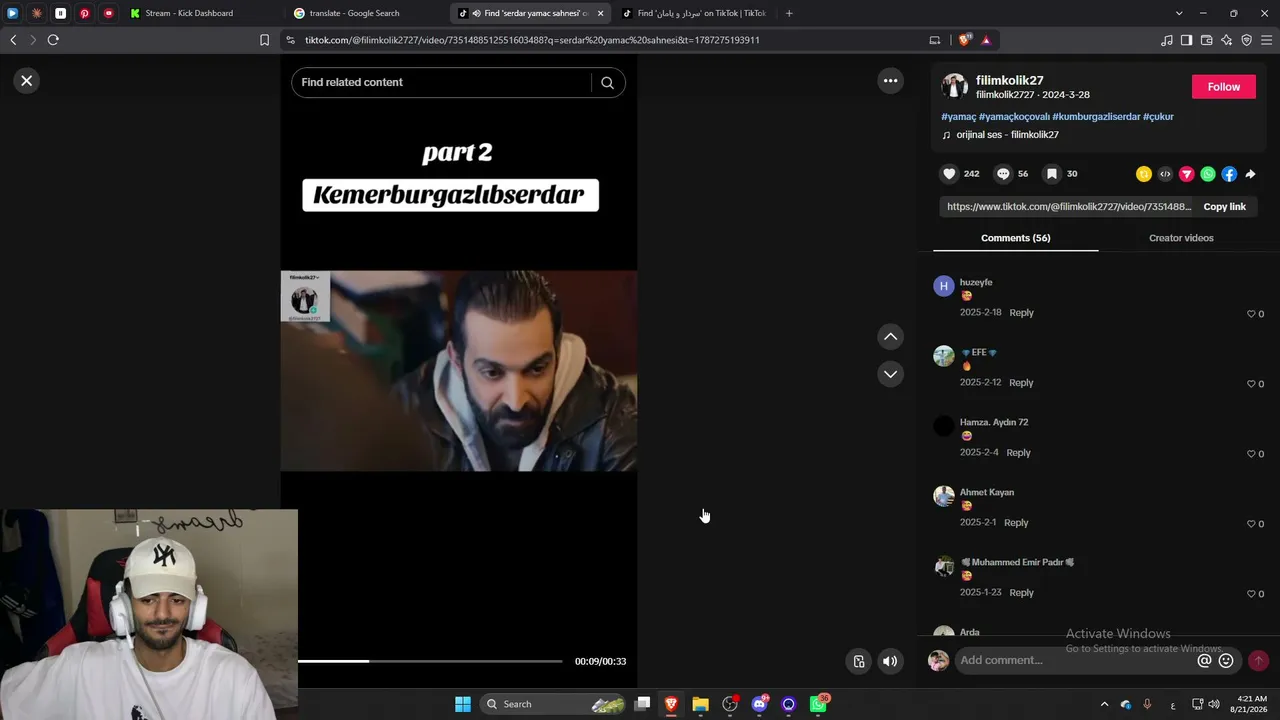1280x720 pixels.
Task: Click the Windows taskbar Search box
Action: tap(554, 704)
